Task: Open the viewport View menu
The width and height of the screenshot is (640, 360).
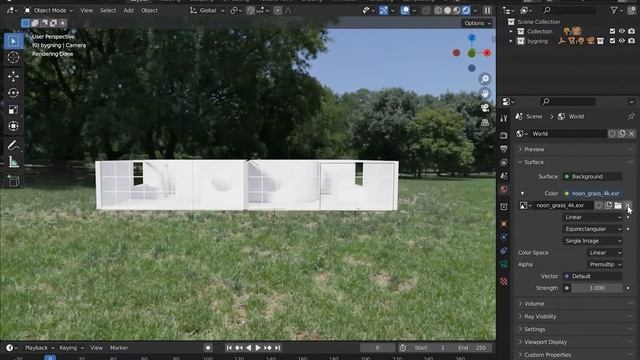Action: point(87,11)
